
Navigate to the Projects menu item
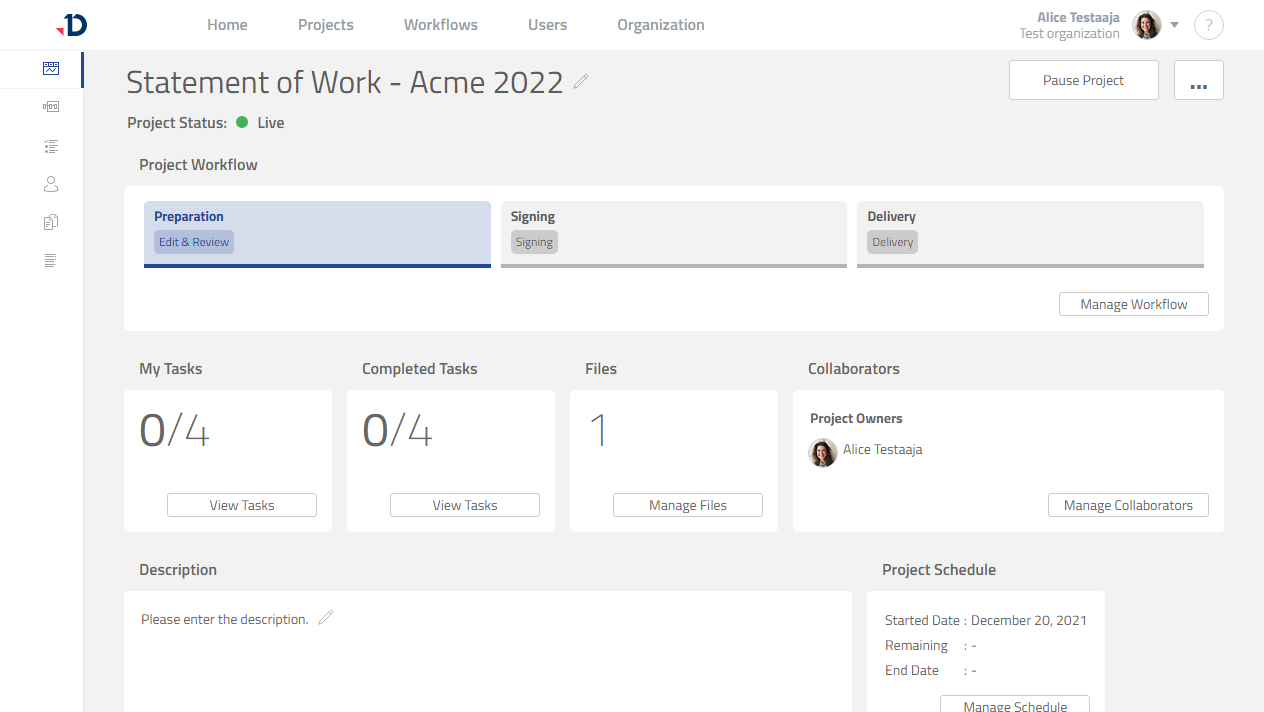click(x=325, y=24)
